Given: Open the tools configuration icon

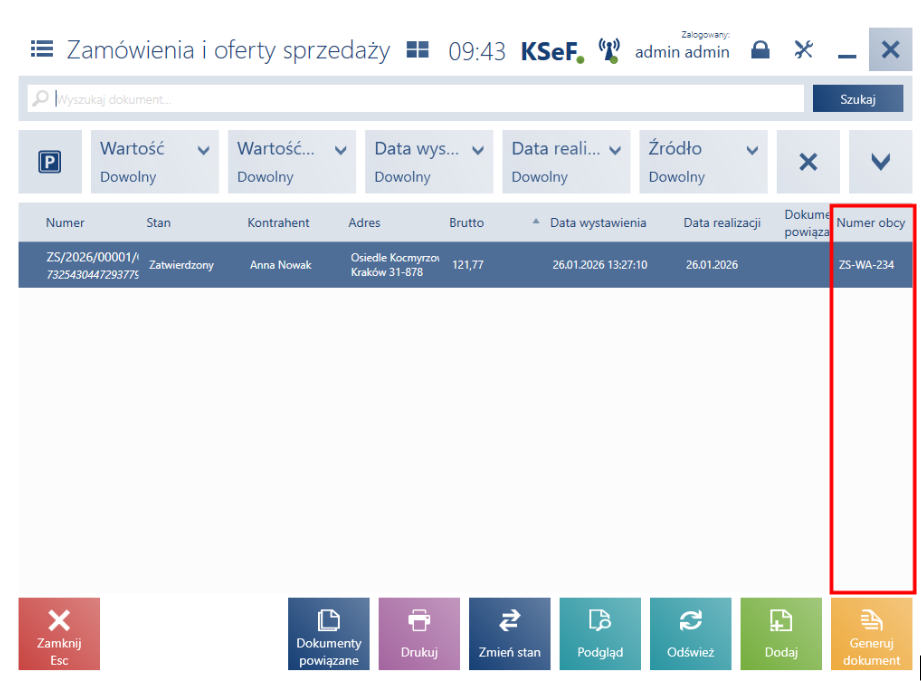Looking at the screenshot, I should [x=804, y=49].
